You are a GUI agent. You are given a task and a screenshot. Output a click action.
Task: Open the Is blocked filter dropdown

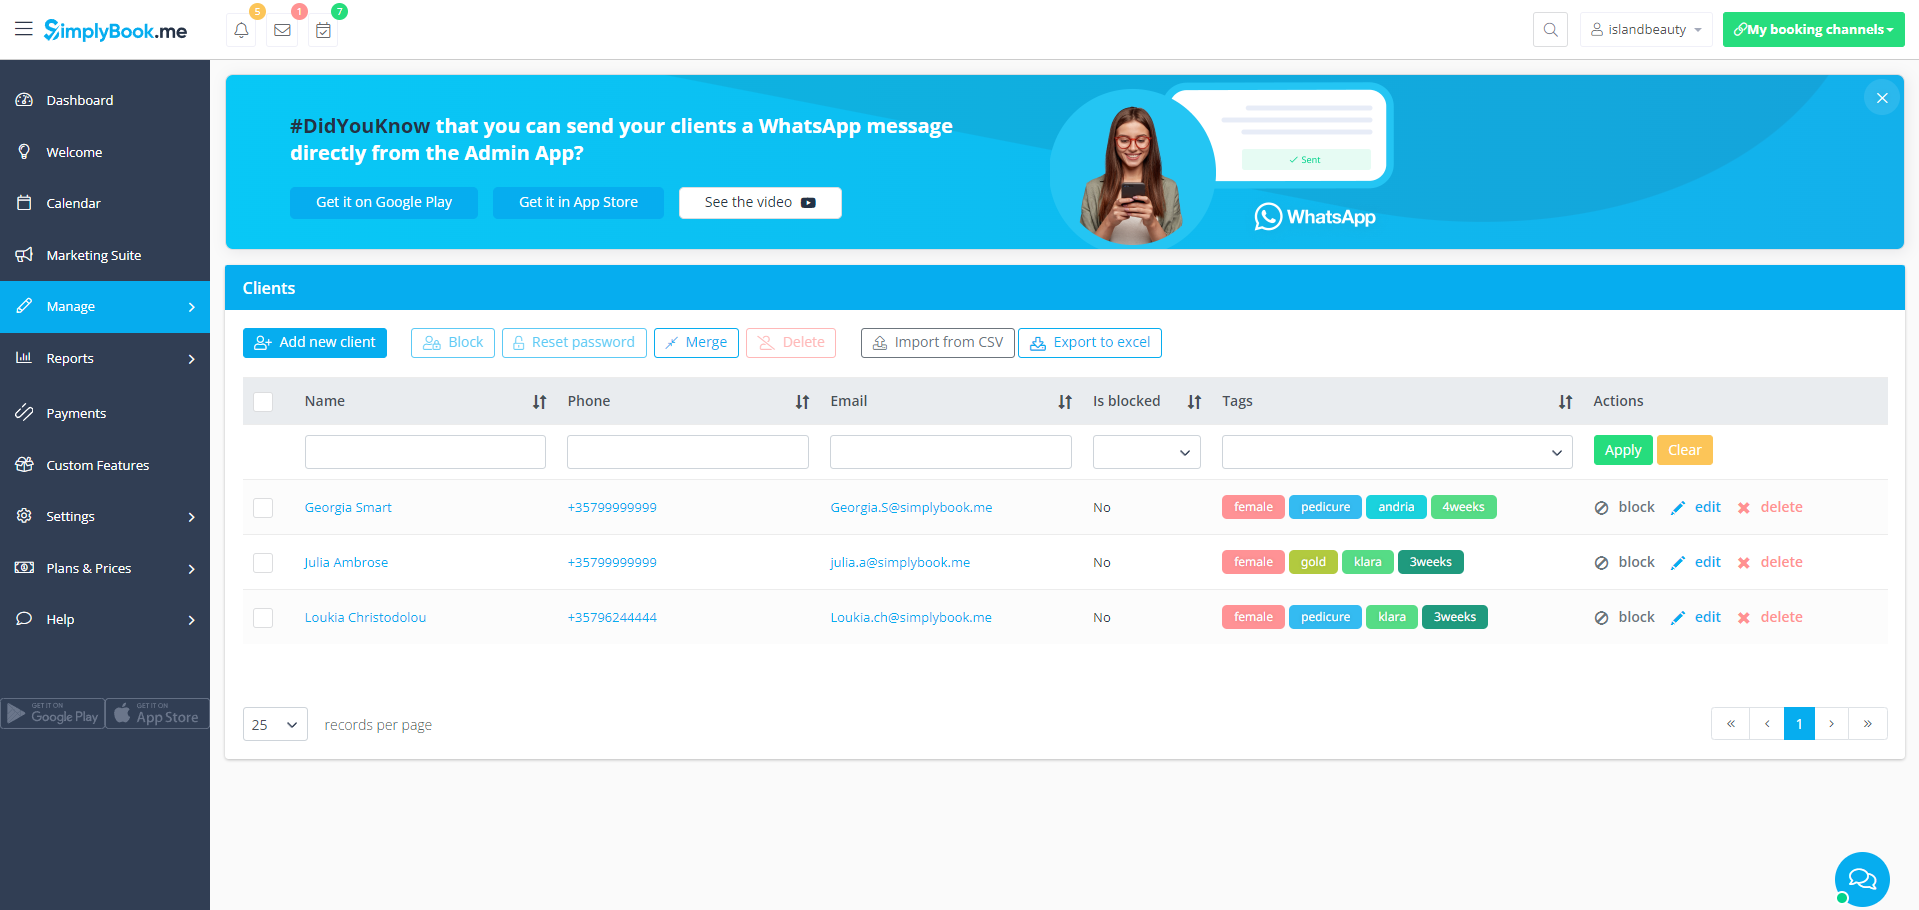click(x=1147, y=452)
